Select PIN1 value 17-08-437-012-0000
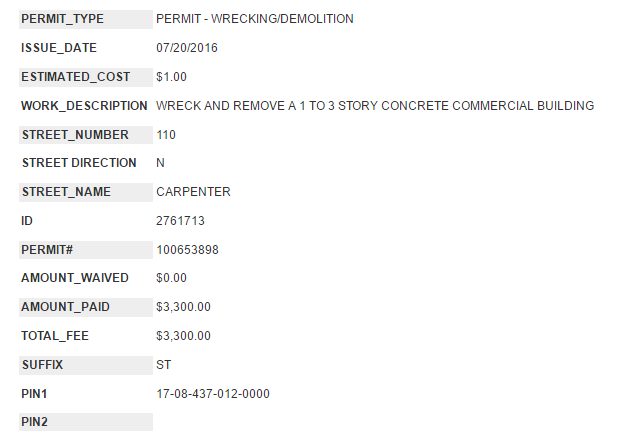Viewport: 621px width, 433px height. pos(213,394)
